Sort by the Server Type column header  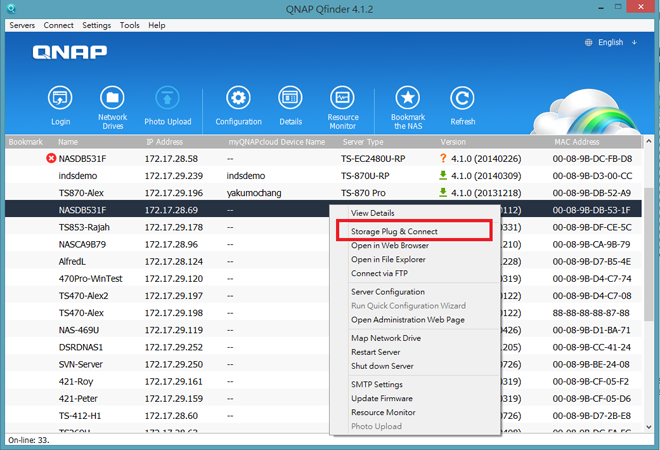coord(363,142)
